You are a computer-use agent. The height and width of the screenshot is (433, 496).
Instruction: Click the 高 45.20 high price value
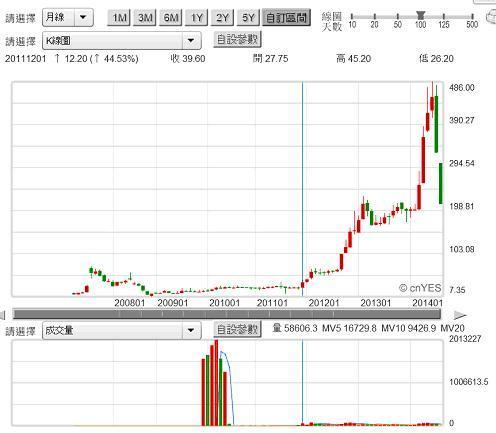pyautogui.click(x=354, y=59)
